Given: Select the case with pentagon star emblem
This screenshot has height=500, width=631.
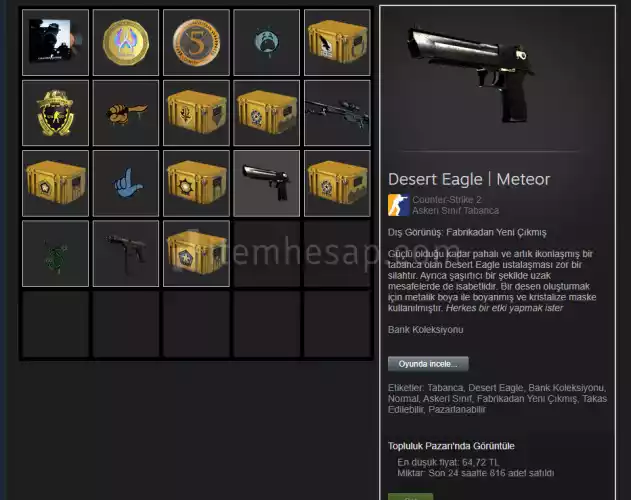Looking at the screenshot, I should [x=196, y=254].
